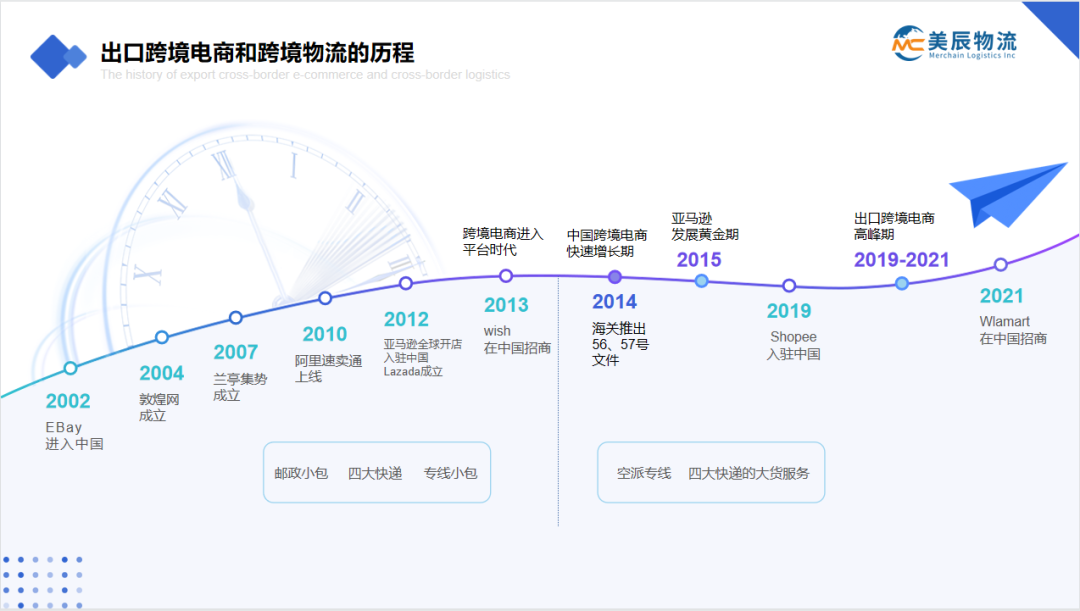This screenshot has width=1080, height=611.
Task: Click the text 海关推出 56、57号 文件
Action: coord(620,344)
